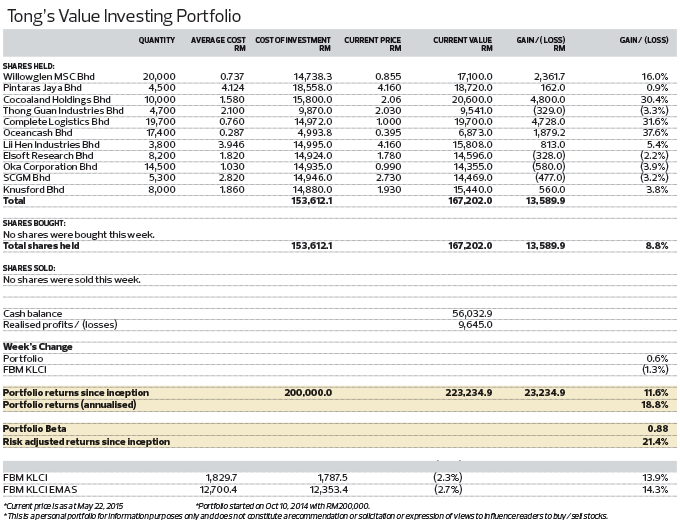Click weekly FBM KLCI change (1.3%)
This screenshot has width=680, height=528.
click(x=655, y=370)
